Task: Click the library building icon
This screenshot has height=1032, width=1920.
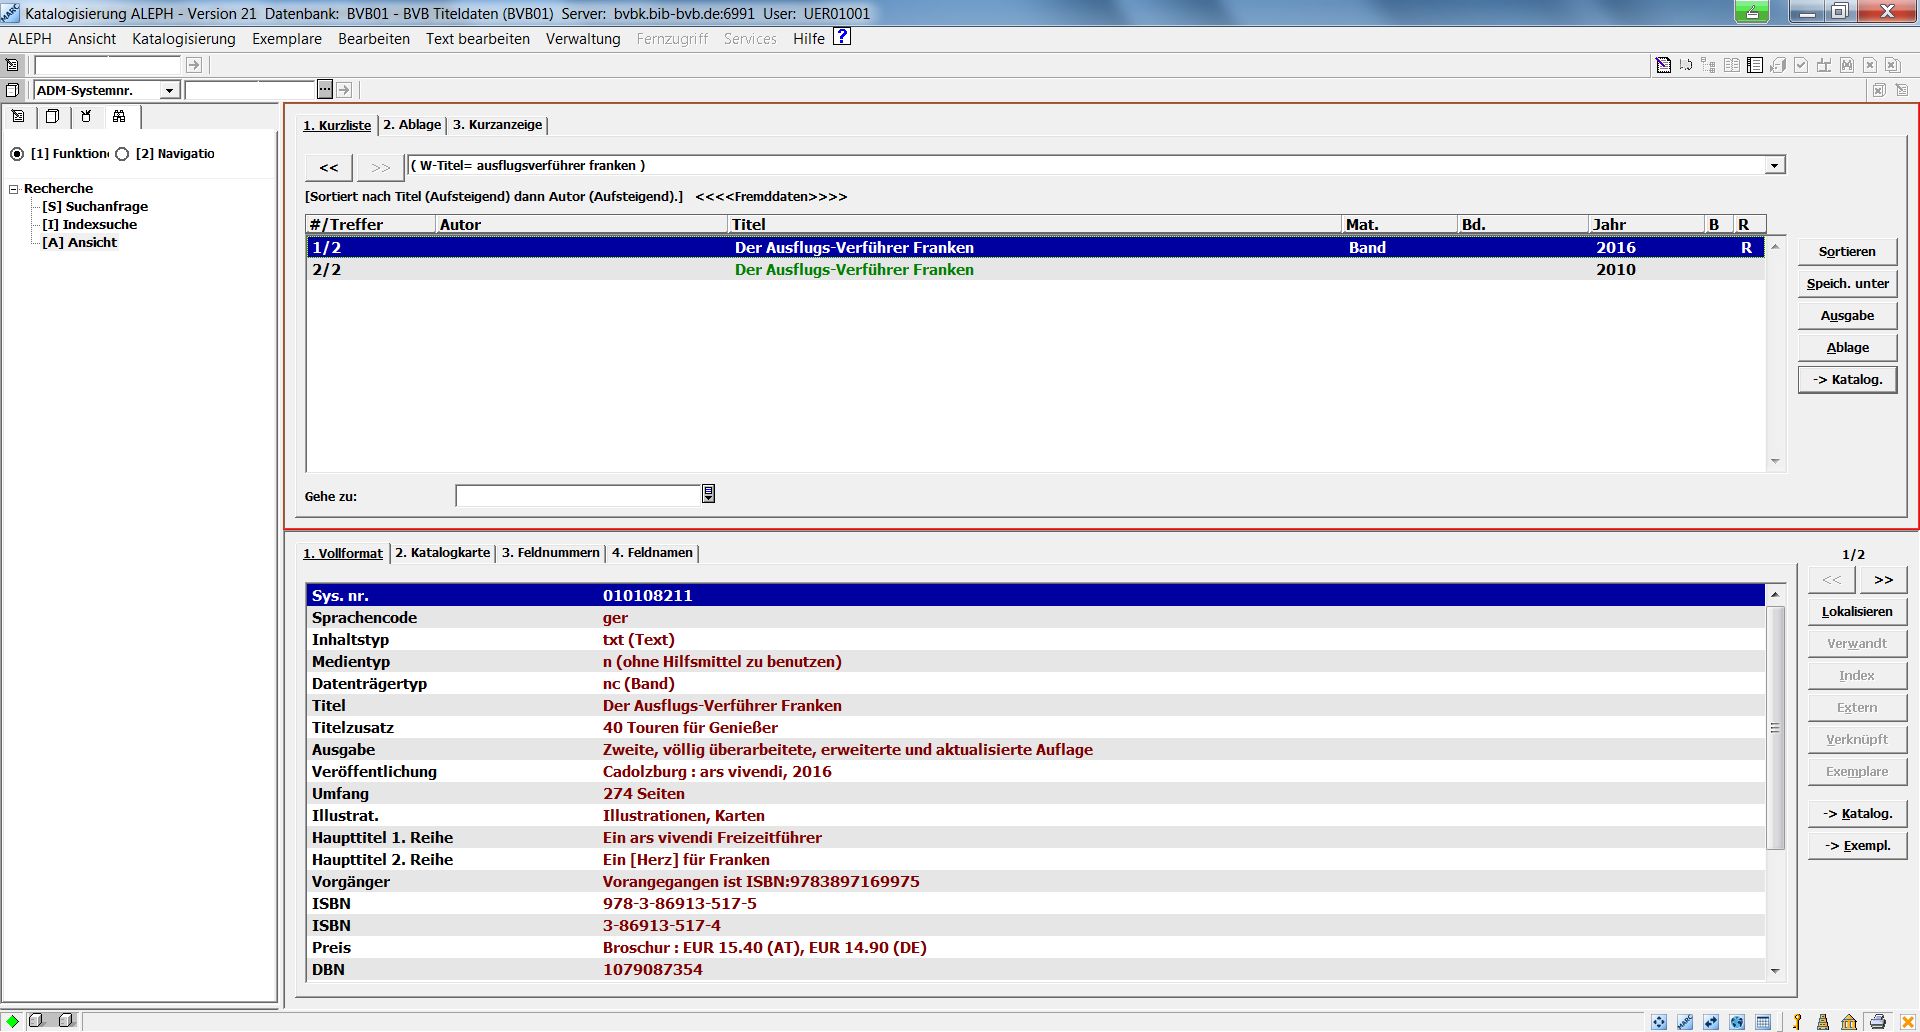Action: [1849, 1021]
